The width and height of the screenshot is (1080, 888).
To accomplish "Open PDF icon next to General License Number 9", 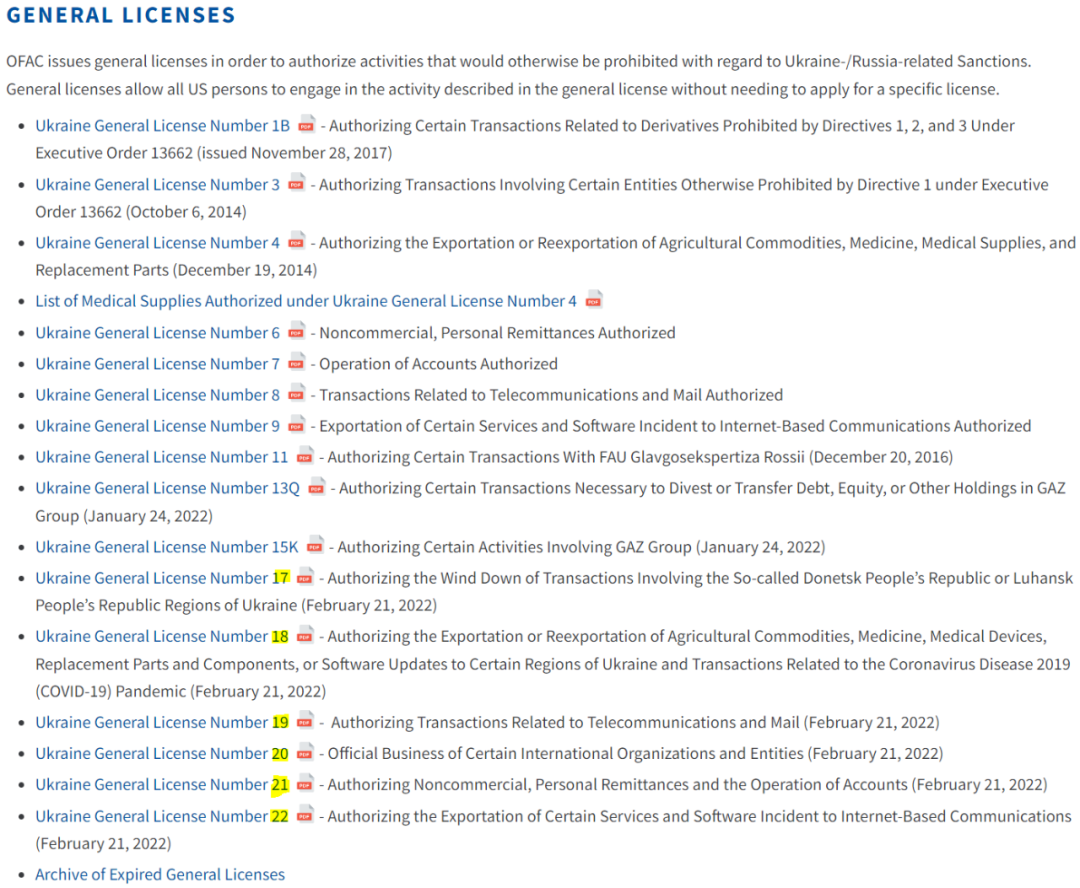I will click(297, 425).
